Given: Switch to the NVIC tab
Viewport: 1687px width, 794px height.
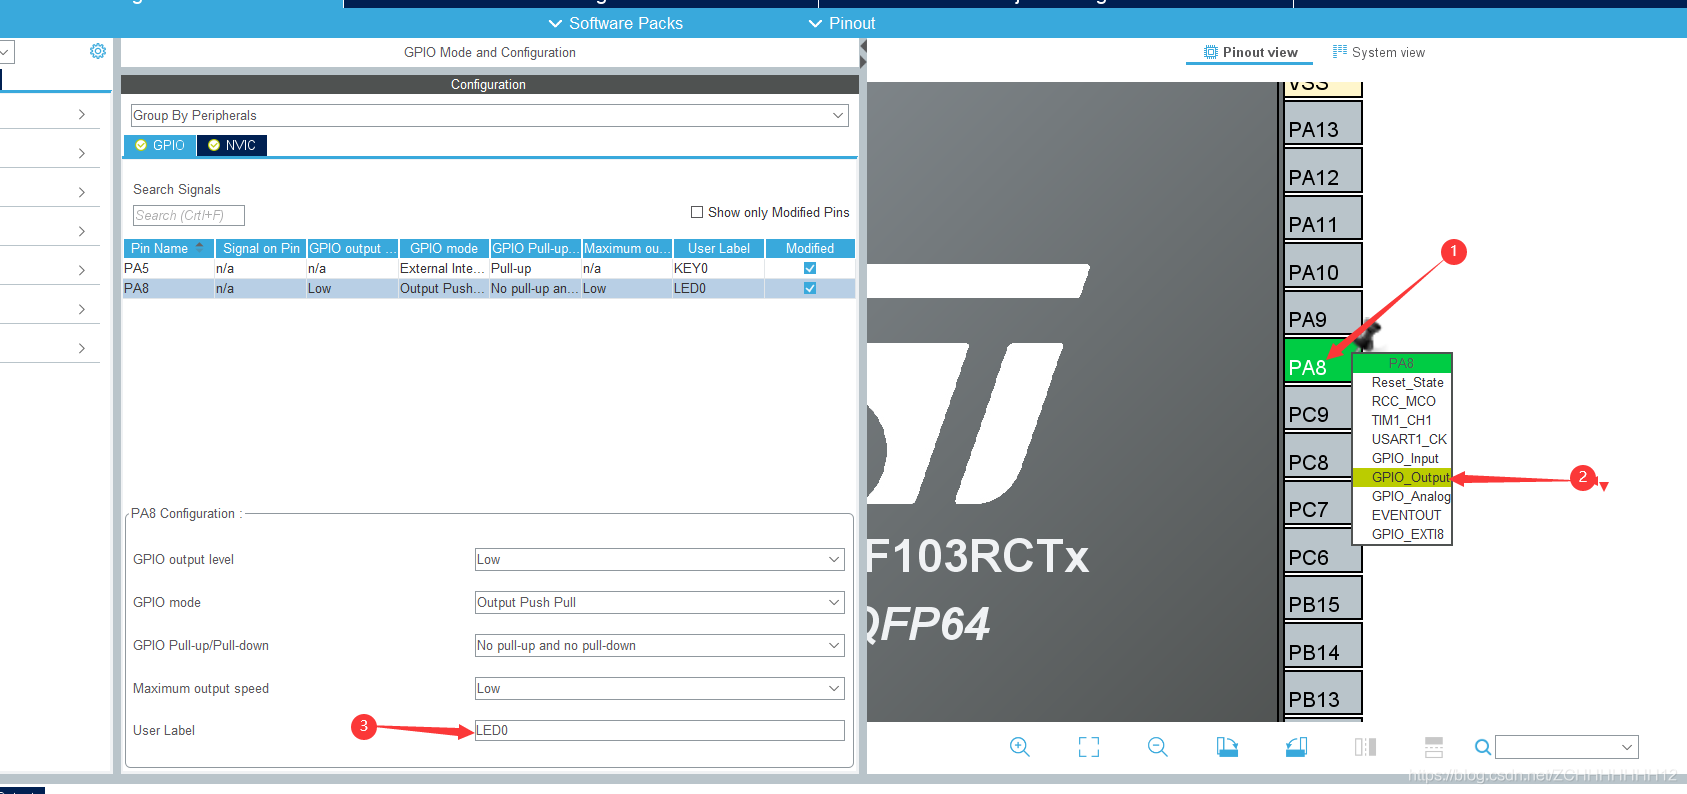Looking at the screenshot, I should [232, 145].
